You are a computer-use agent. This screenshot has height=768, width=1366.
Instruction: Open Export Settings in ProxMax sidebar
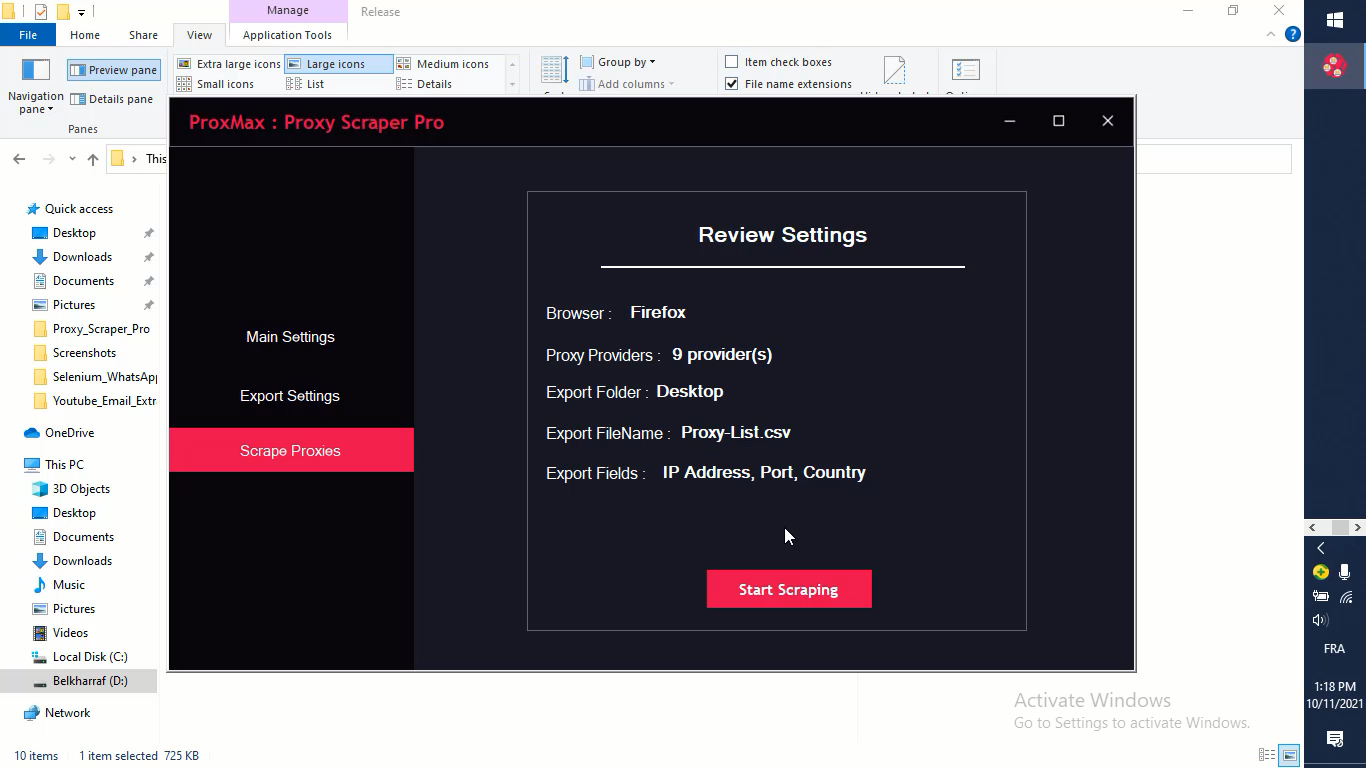[x=290, y=396]
